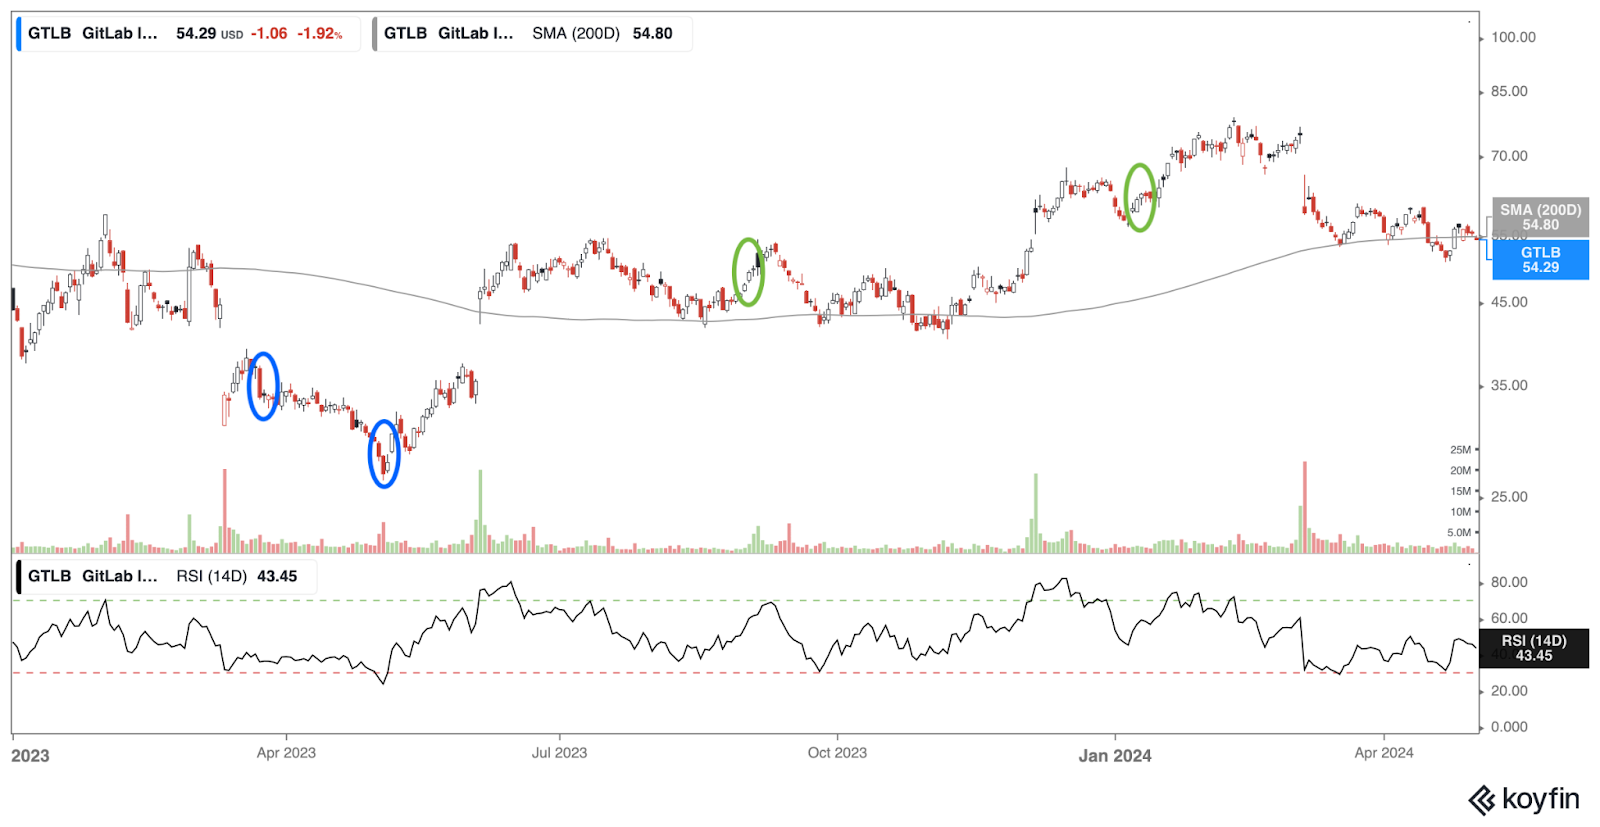Open the GTLB SMA (200D) legend label
This screenshot has height=827, width=1600.
click(x=502, y=33)
